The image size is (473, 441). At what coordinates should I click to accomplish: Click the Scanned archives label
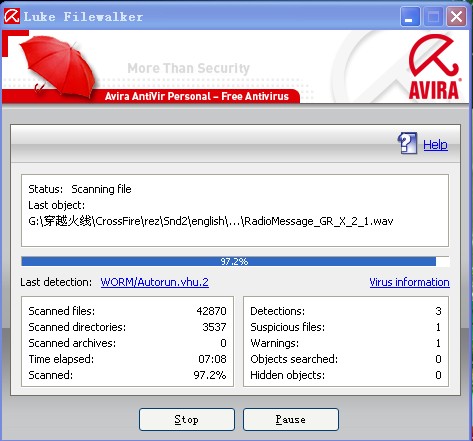[72, 343]
